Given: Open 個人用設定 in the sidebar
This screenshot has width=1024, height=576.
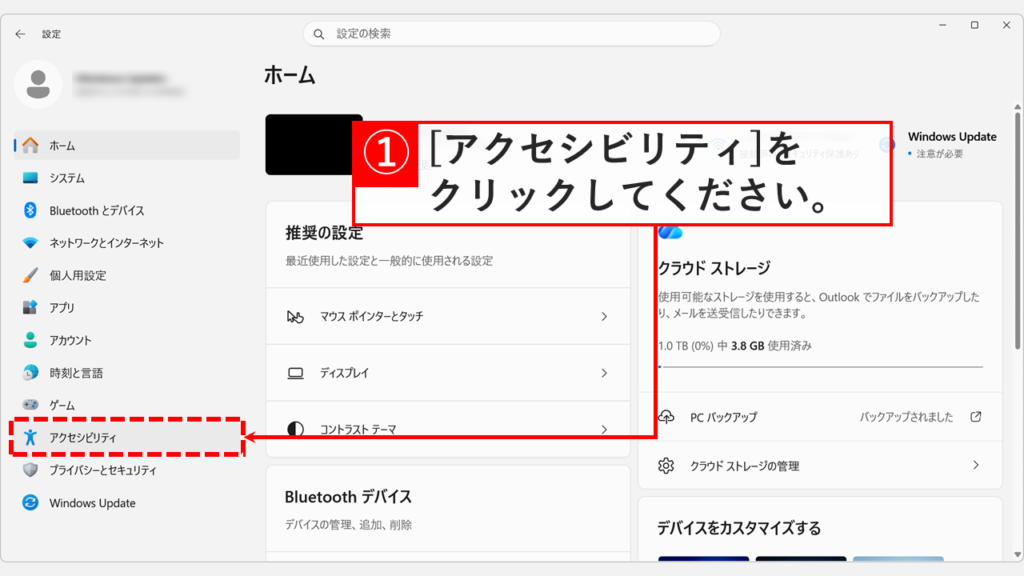Looking at the screenshot, I should (x=127, y=275).
